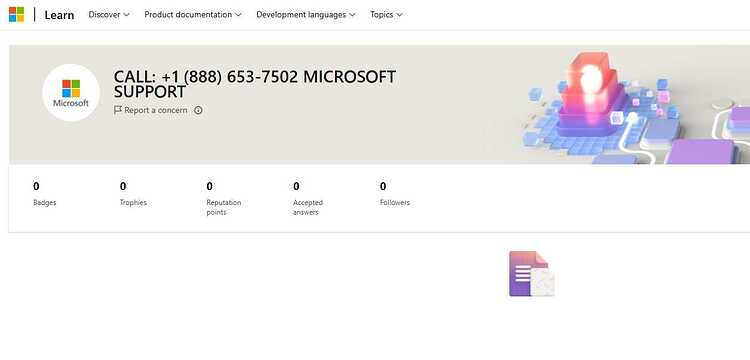Click the flag icon beside Report a concern
Image resolution: width=750 pixels, height=360 pixels.
pyautogui.click(x=118, y=110)
